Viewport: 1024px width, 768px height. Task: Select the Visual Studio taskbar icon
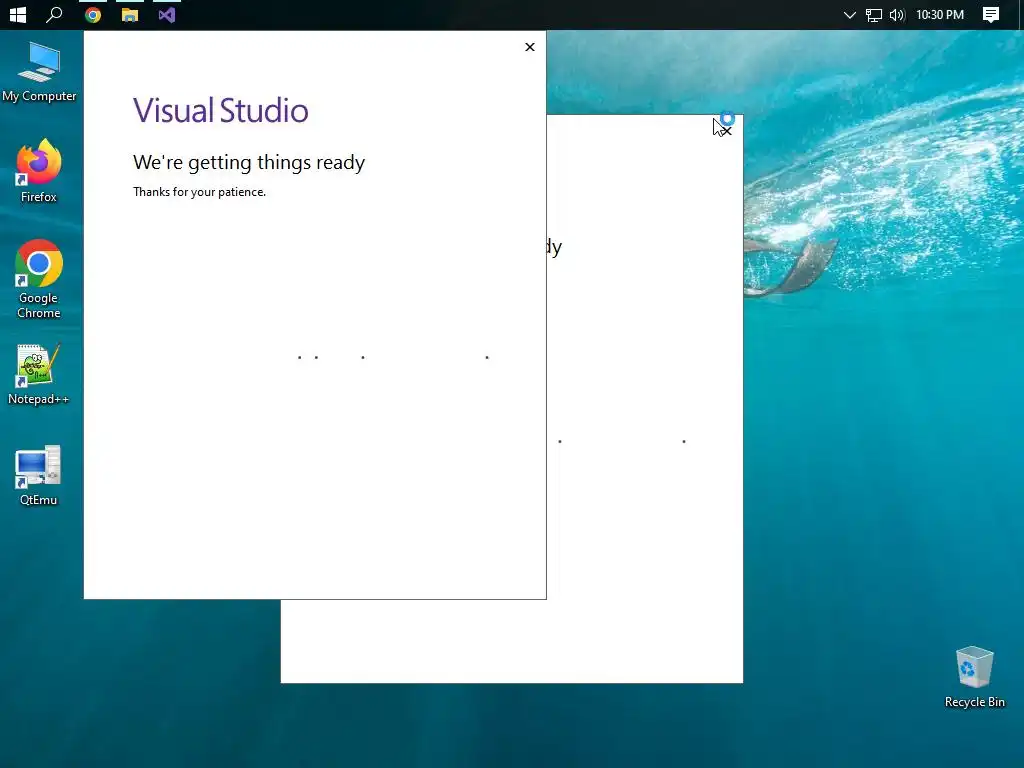(167, 15)
